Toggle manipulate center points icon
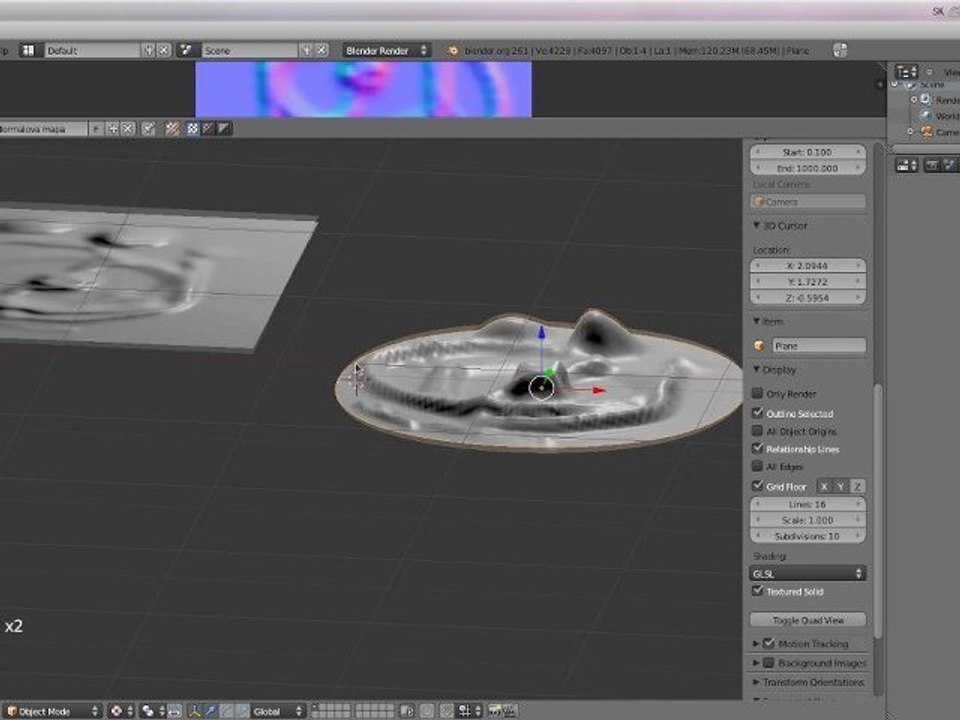960x720 pixels. click(x=175, y=711)
